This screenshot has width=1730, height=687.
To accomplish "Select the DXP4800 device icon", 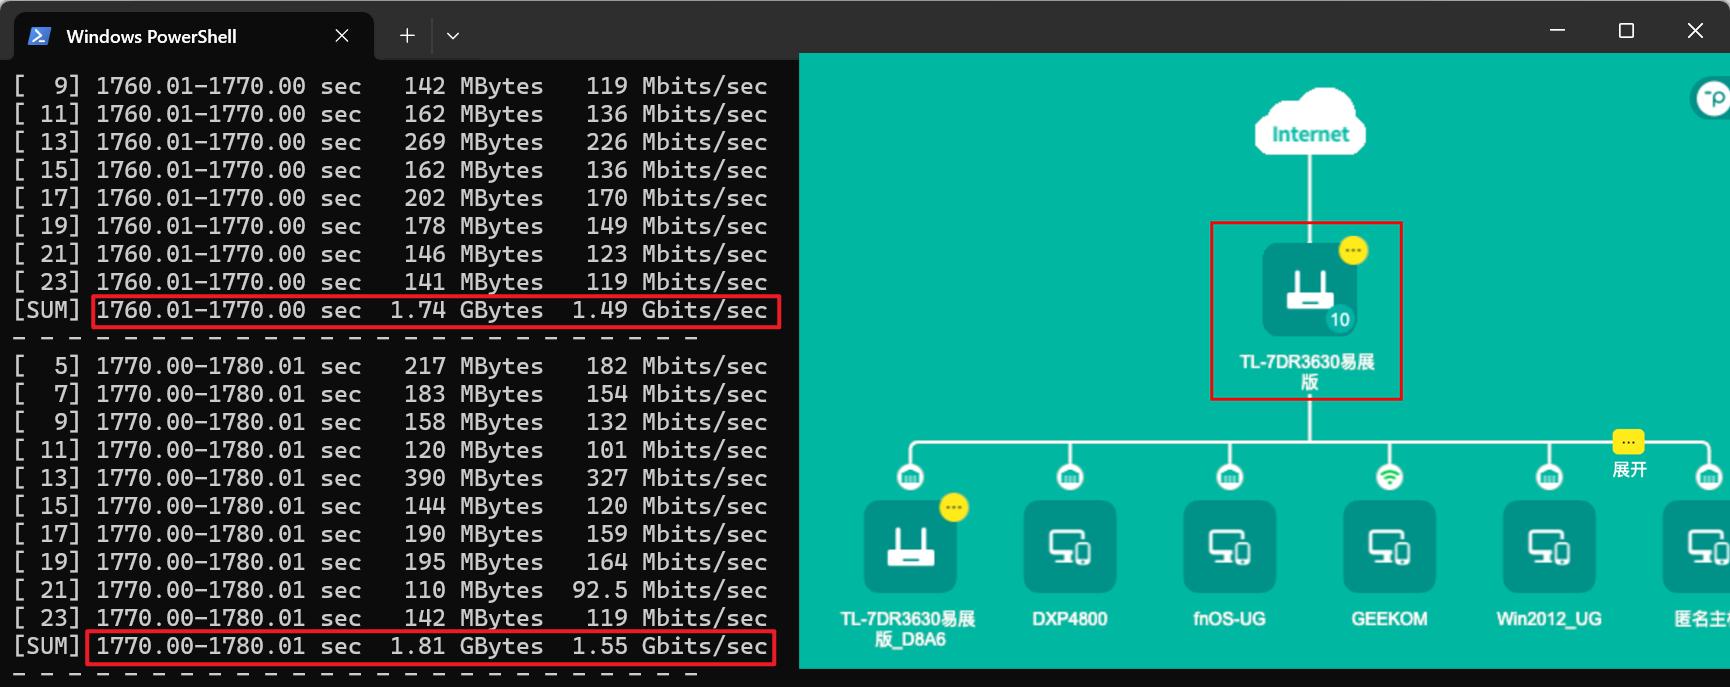I will click(1070, 547).
